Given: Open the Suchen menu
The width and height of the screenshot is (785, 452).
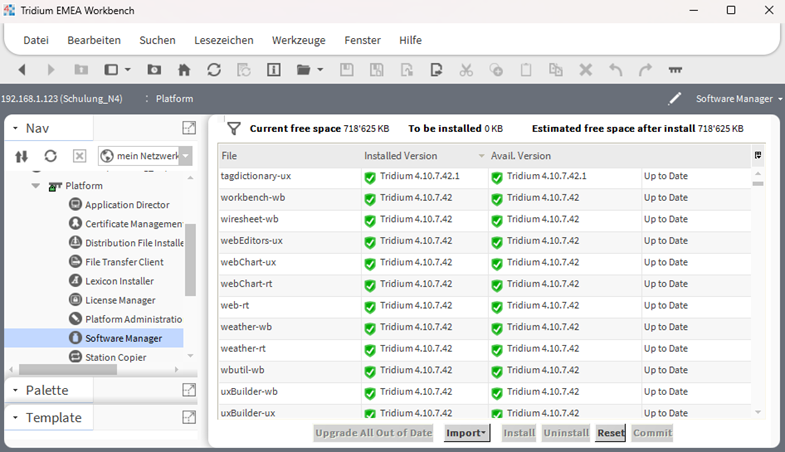Looking at the screenshot, I should [x=157, y=40].
